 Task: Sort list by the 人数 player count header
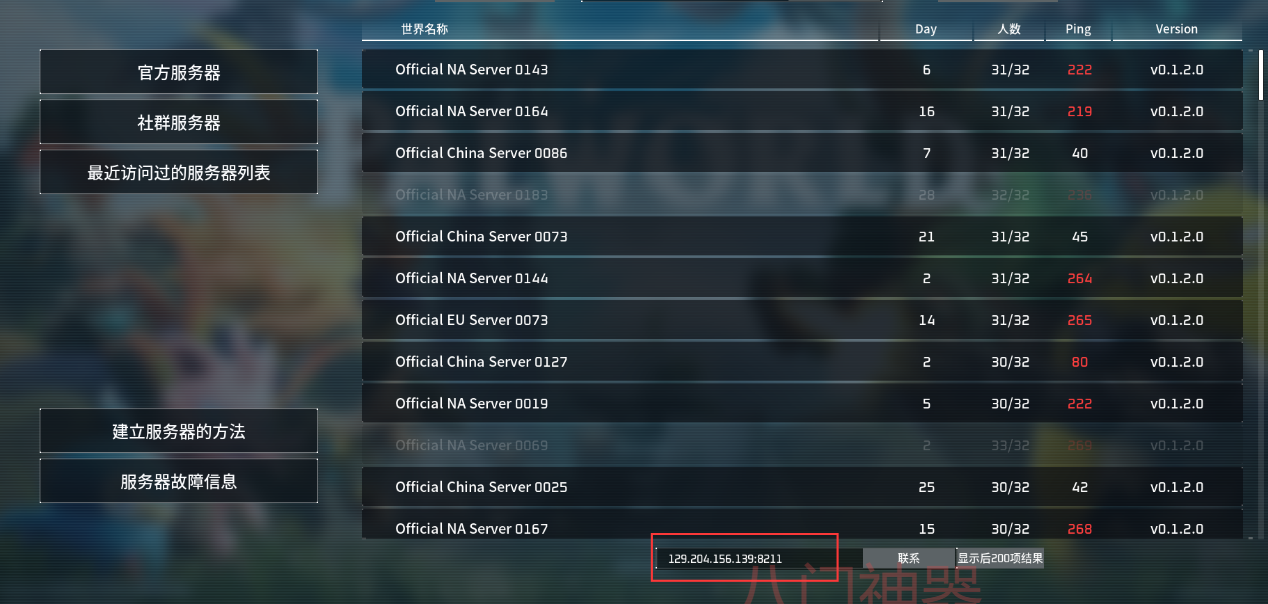[x=1009, y=29]
